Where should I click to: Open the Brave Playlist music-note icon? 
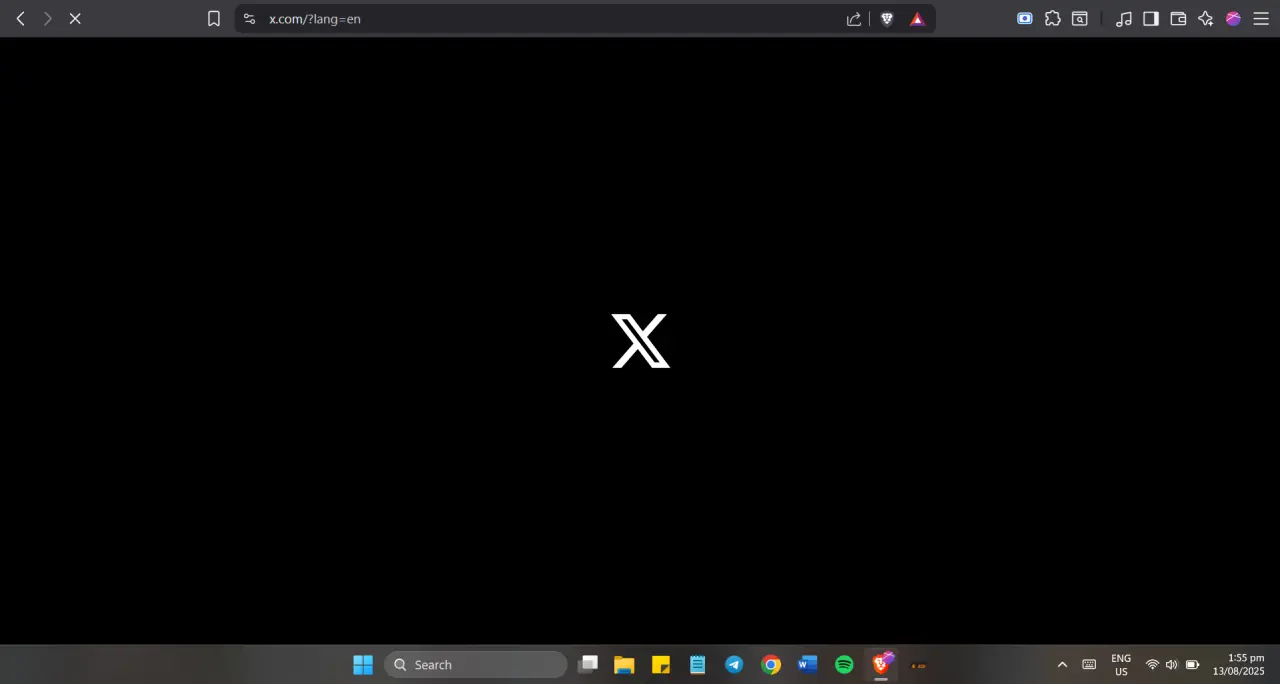point(1124,18)
